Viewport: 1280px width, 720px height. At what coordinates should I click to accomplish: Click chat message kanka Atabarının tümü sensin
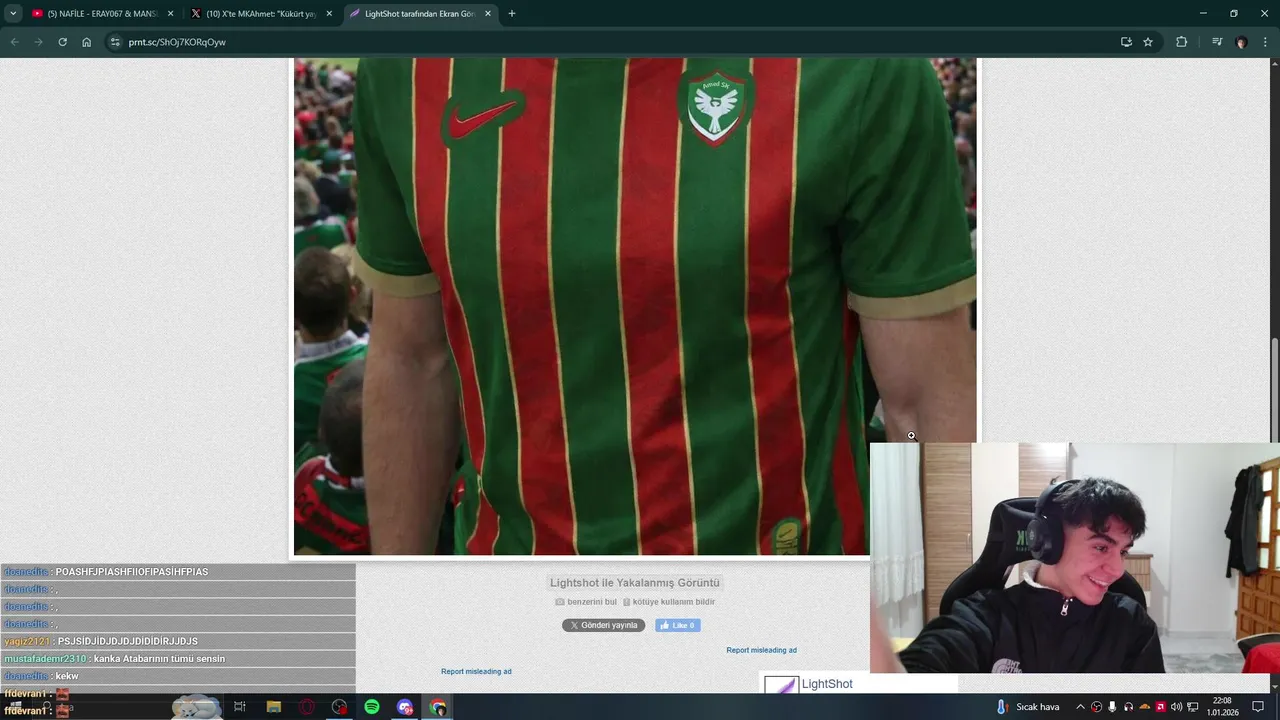coord(159,659)
